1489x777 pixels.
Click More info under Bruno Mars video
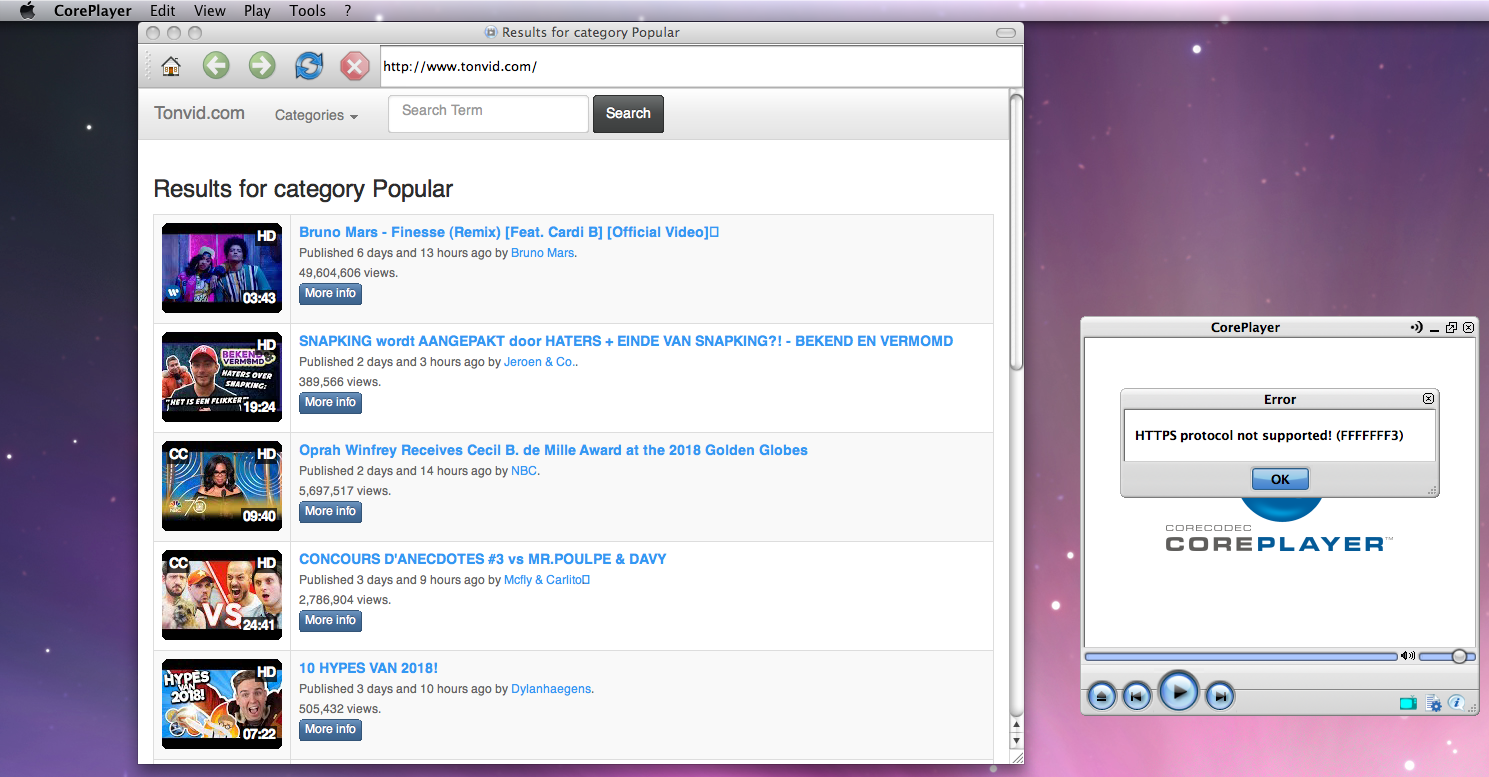pyautogui.click(x=330, y=294)
